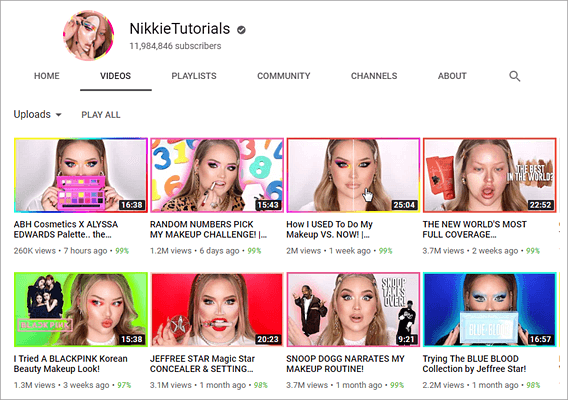
Task: Click RANDOM NUMBERS PICK MY MAKEUP CHALLENGE title
Action: pyautogui.click(x=208, y=229)
